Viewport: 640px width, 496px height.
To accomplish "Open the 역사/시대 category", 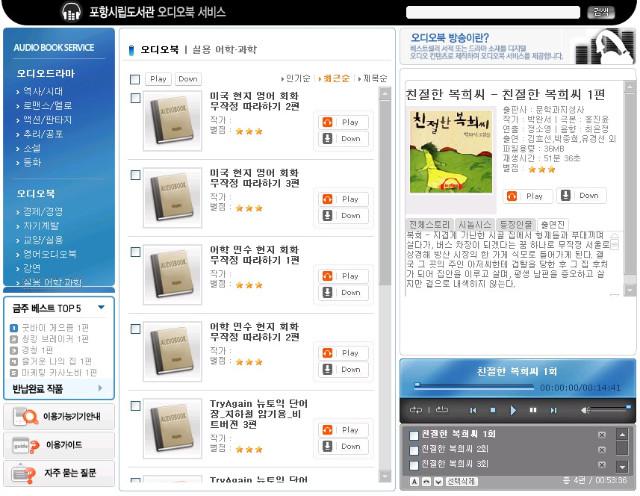I will click(43, 91).
